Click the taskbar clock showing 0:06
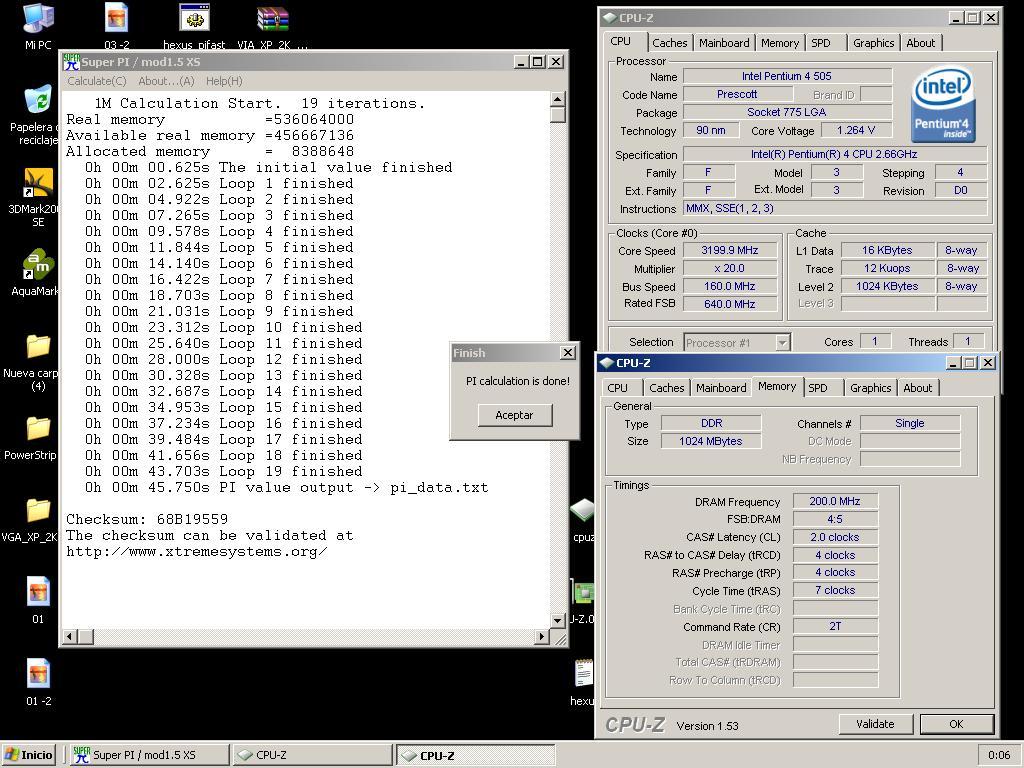Image resolution: width=1024 pixels, height=768 pixels. click(x=999, y=755)
